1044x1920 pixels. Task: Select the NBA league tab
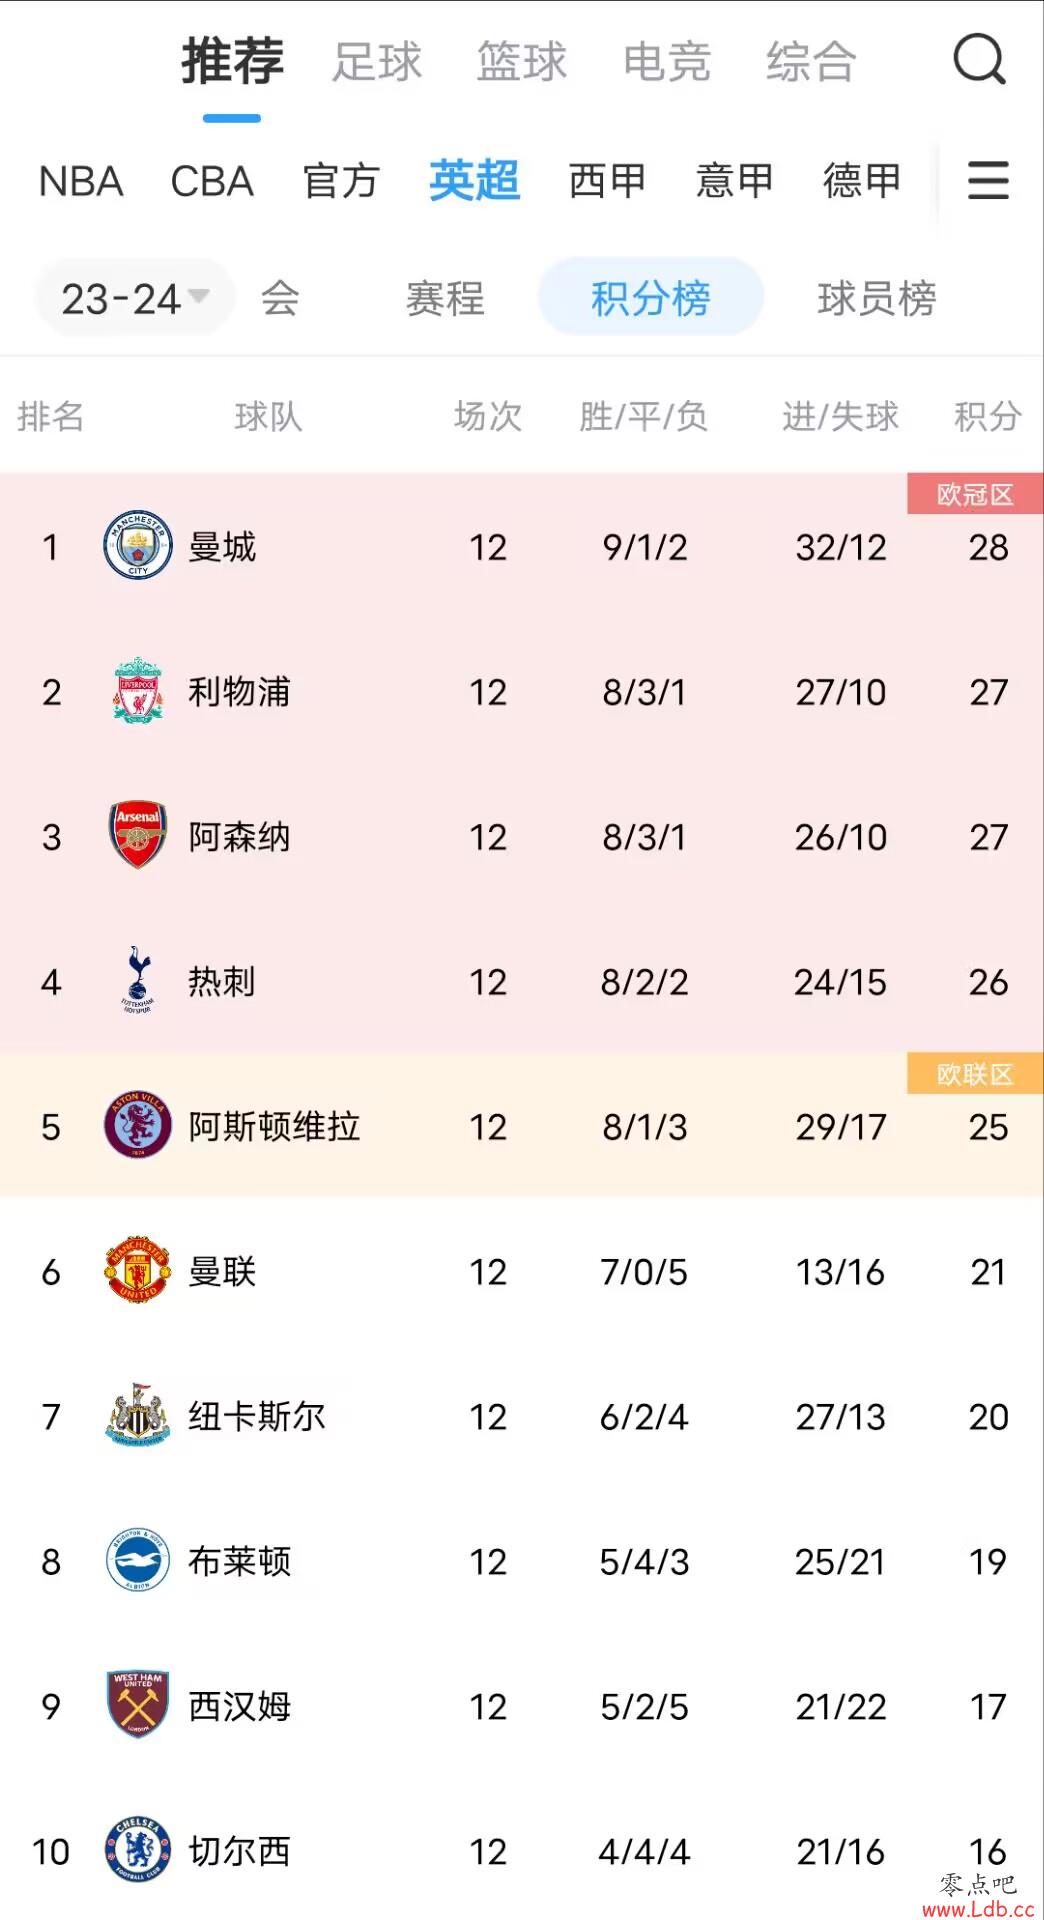pyautogui.click(x=81, y=181)
